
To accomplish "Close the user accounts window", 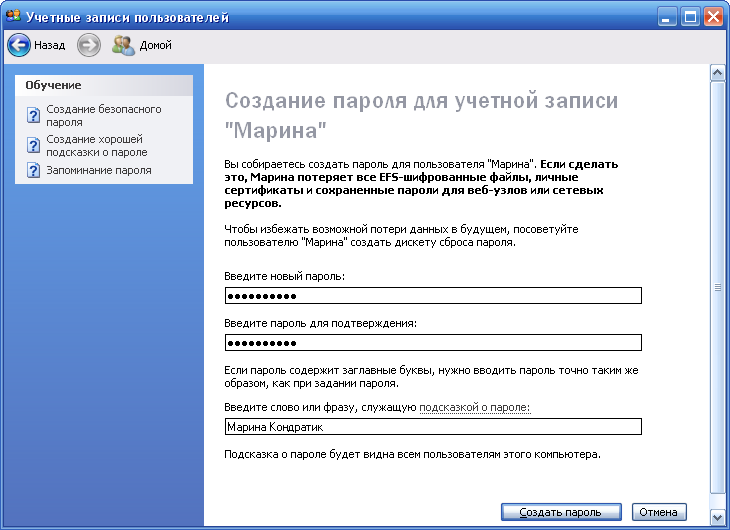I will 713,17.
